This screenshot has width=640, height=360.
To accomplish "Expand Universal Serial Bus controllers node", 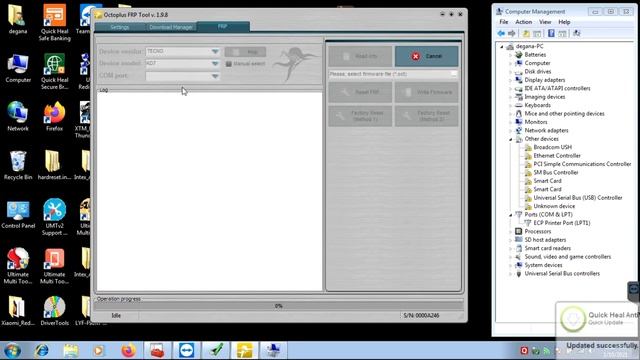I will (510, 274).
